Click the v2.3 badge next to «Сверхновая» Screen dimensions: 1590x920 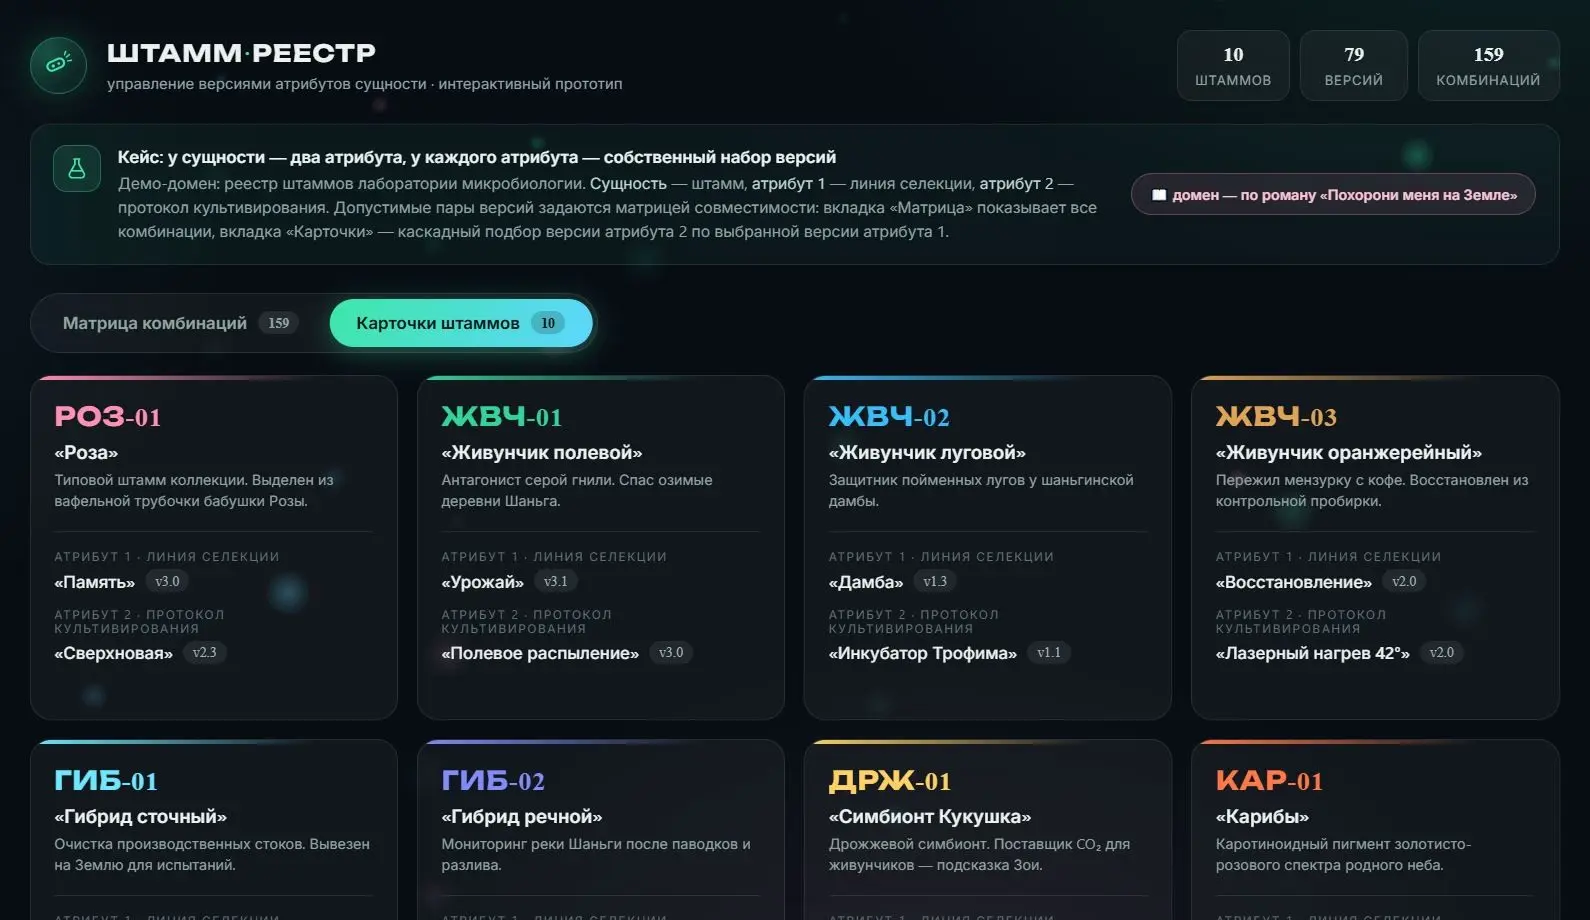[205, 652]
